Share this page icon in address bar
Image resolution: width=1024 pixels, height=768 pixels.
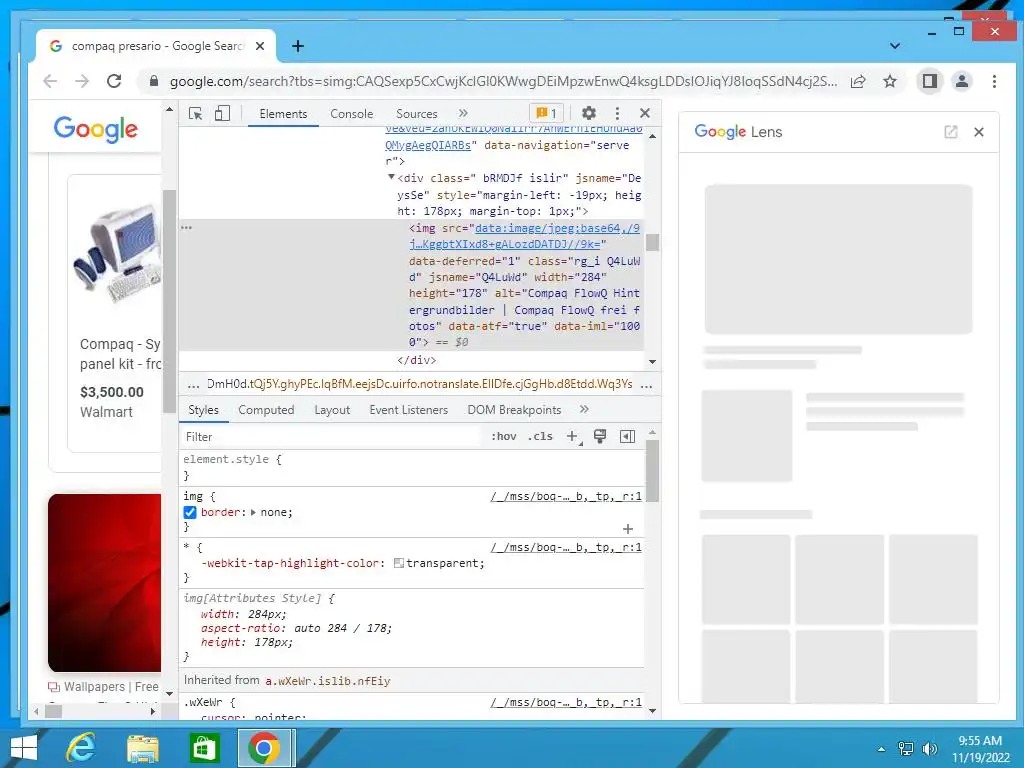click(x=858, y=81)
